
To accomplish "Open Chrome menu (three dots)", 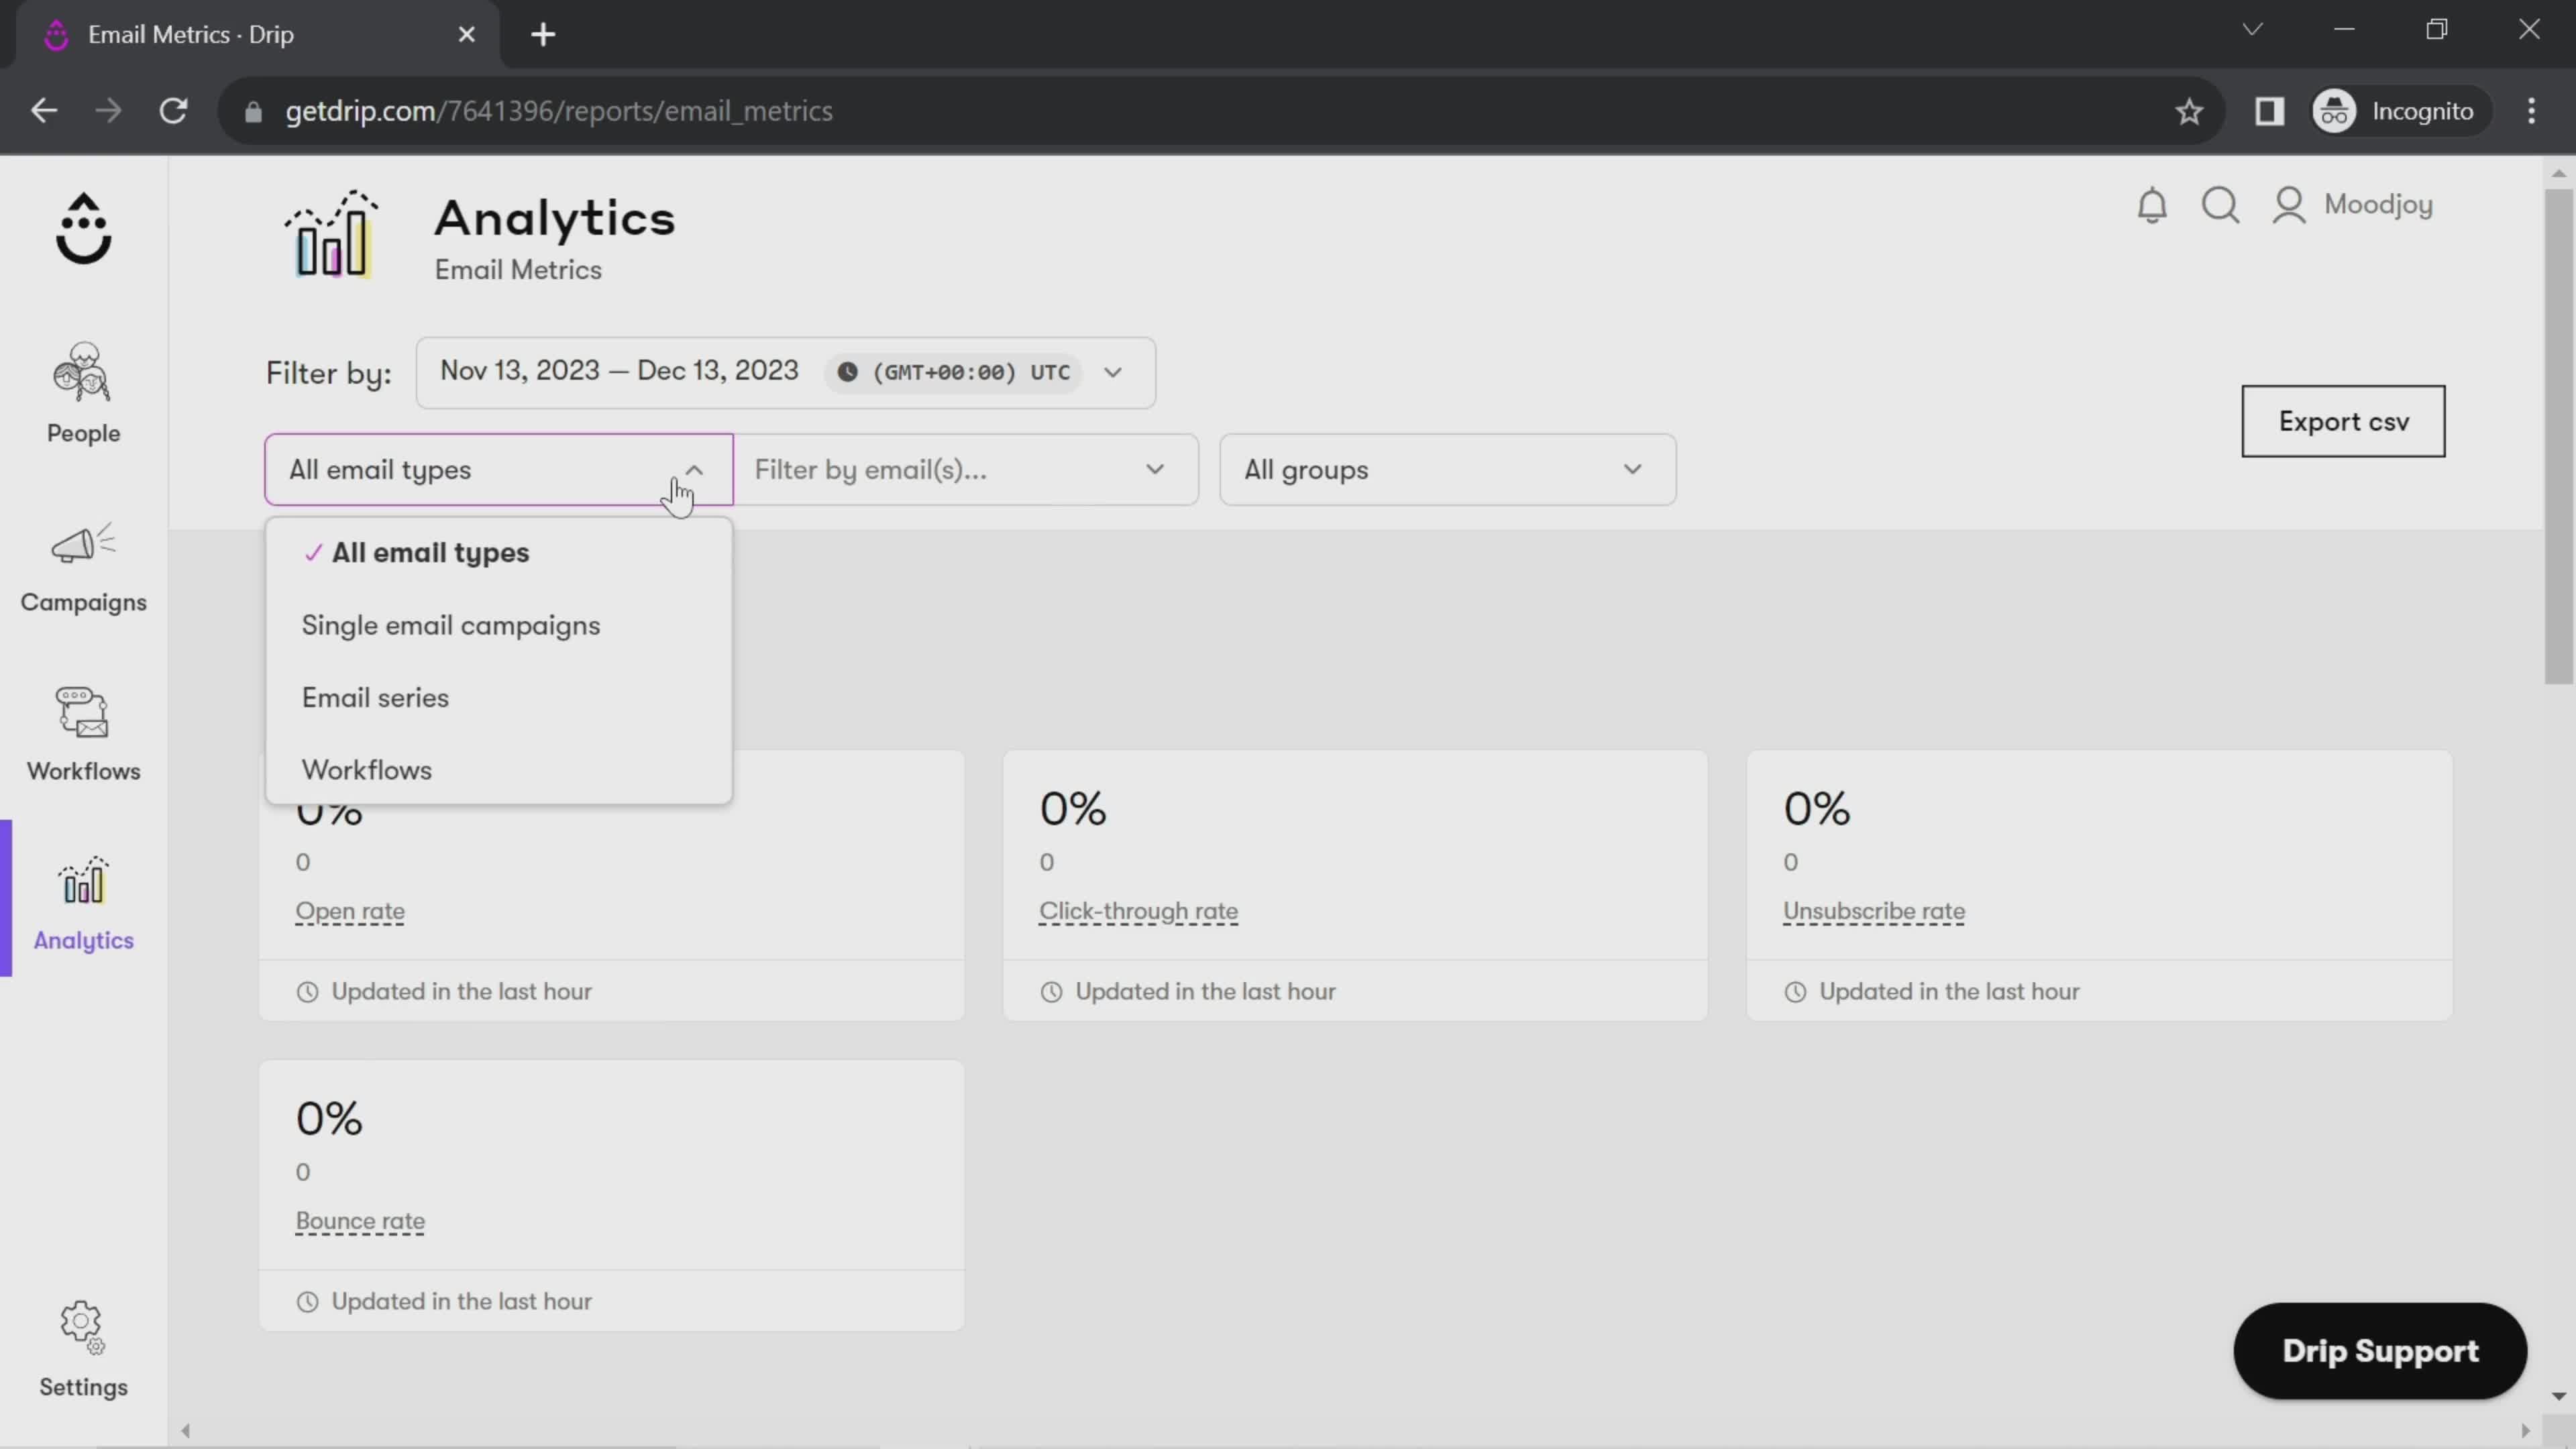I will click(2531, 111).
